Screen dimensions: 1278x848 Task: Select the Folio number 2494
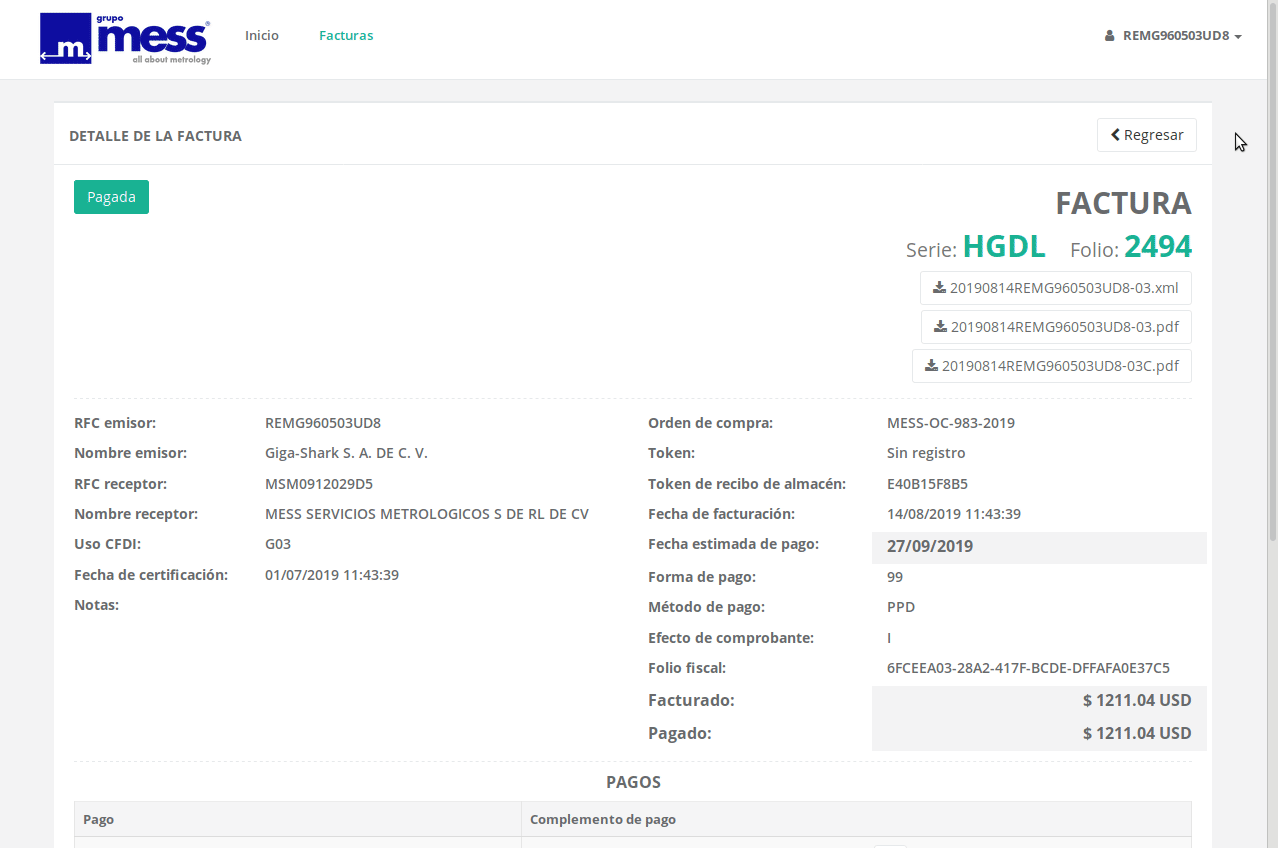click(1158, 247)
